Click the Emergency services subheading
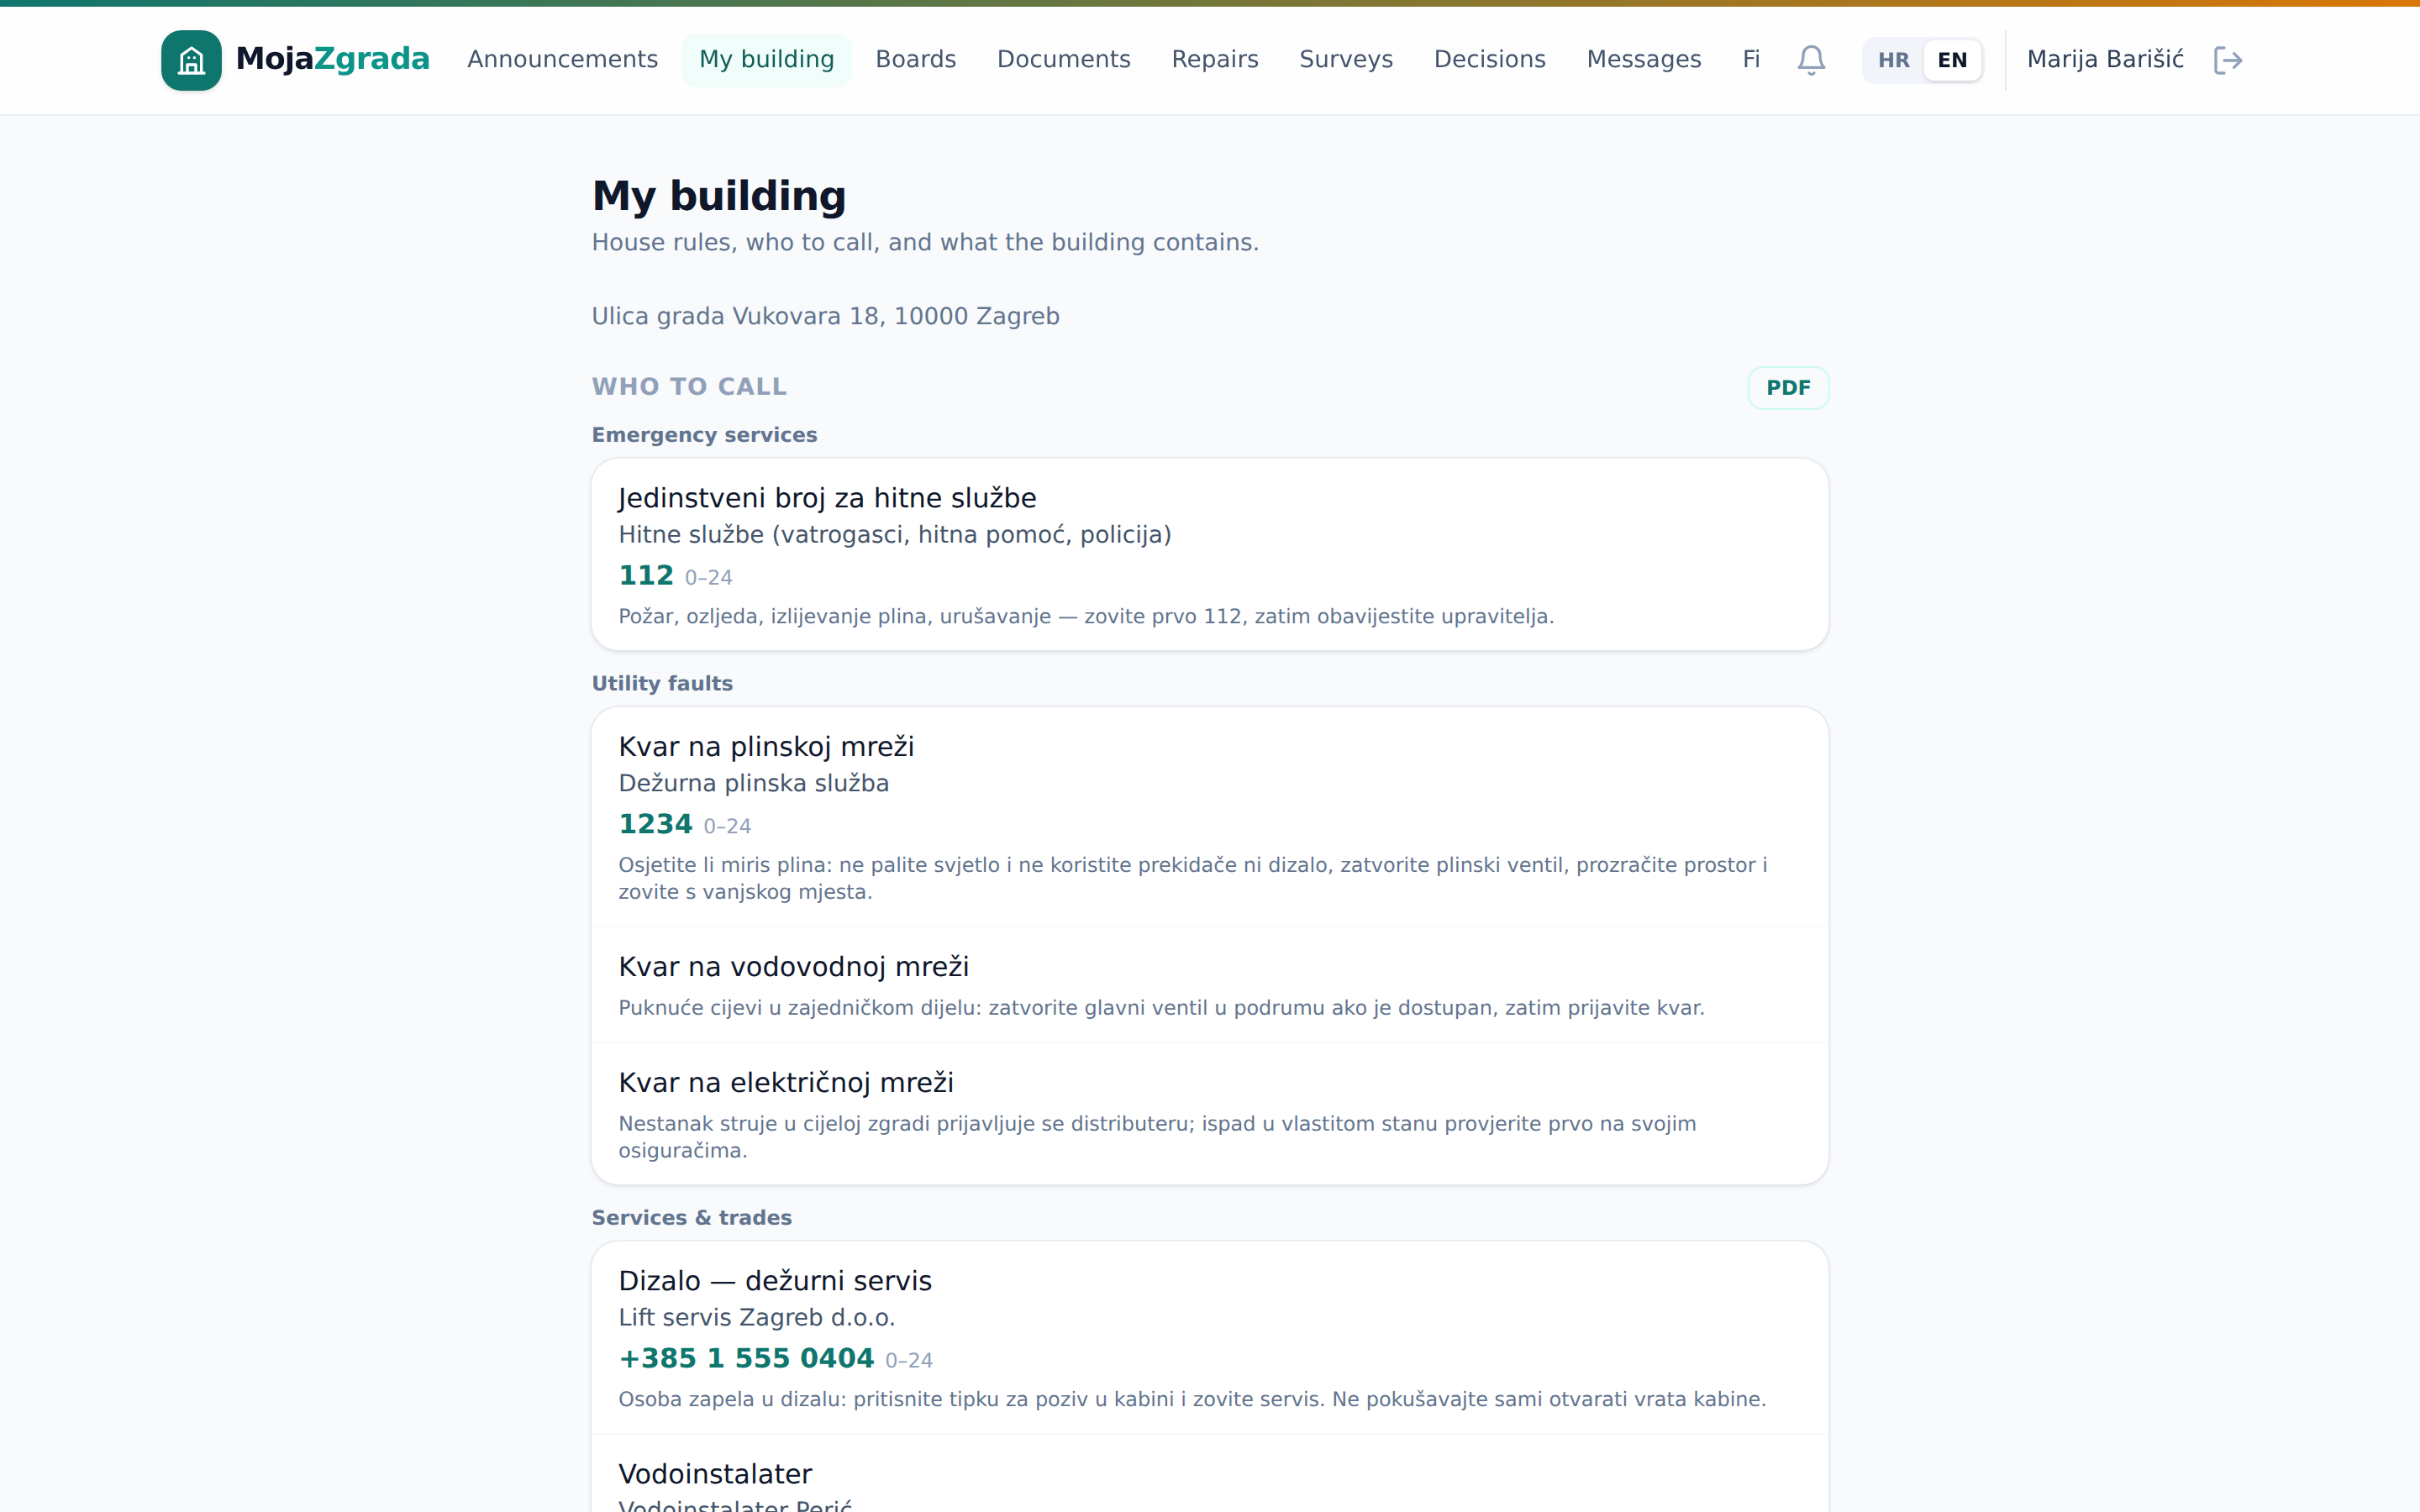 point(704,435)
